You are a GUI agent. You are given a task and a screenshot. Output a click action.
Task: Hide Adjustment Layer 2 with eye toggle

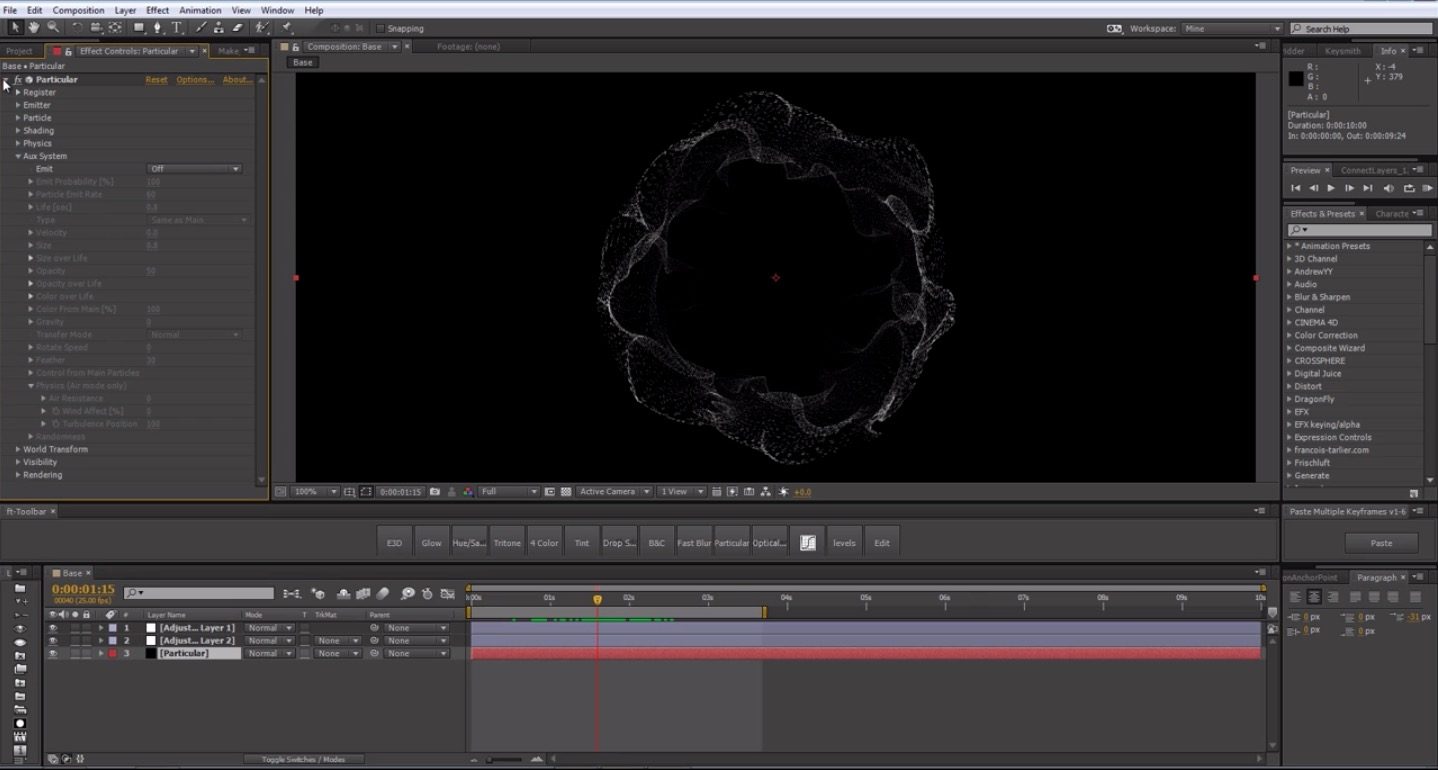coord(53,640)
